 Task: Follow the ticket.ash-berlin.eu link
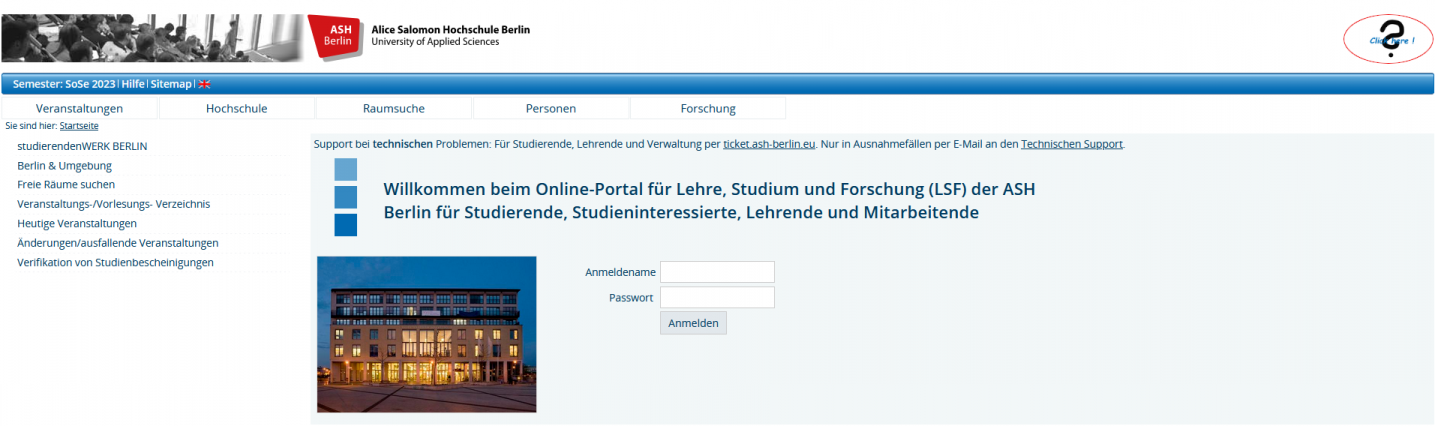(x=769, y=144)
